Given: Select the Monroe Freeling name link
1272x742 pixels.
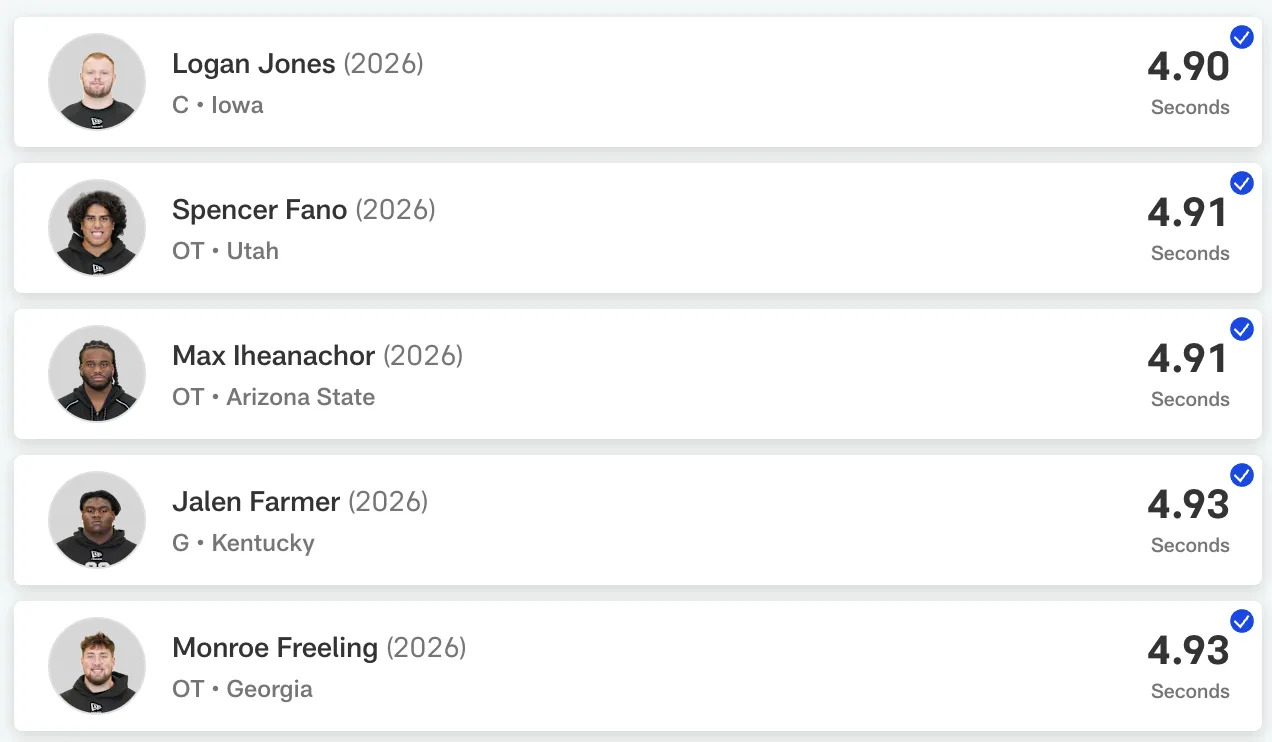Looking at the screenshot, I should pos(275,648).
